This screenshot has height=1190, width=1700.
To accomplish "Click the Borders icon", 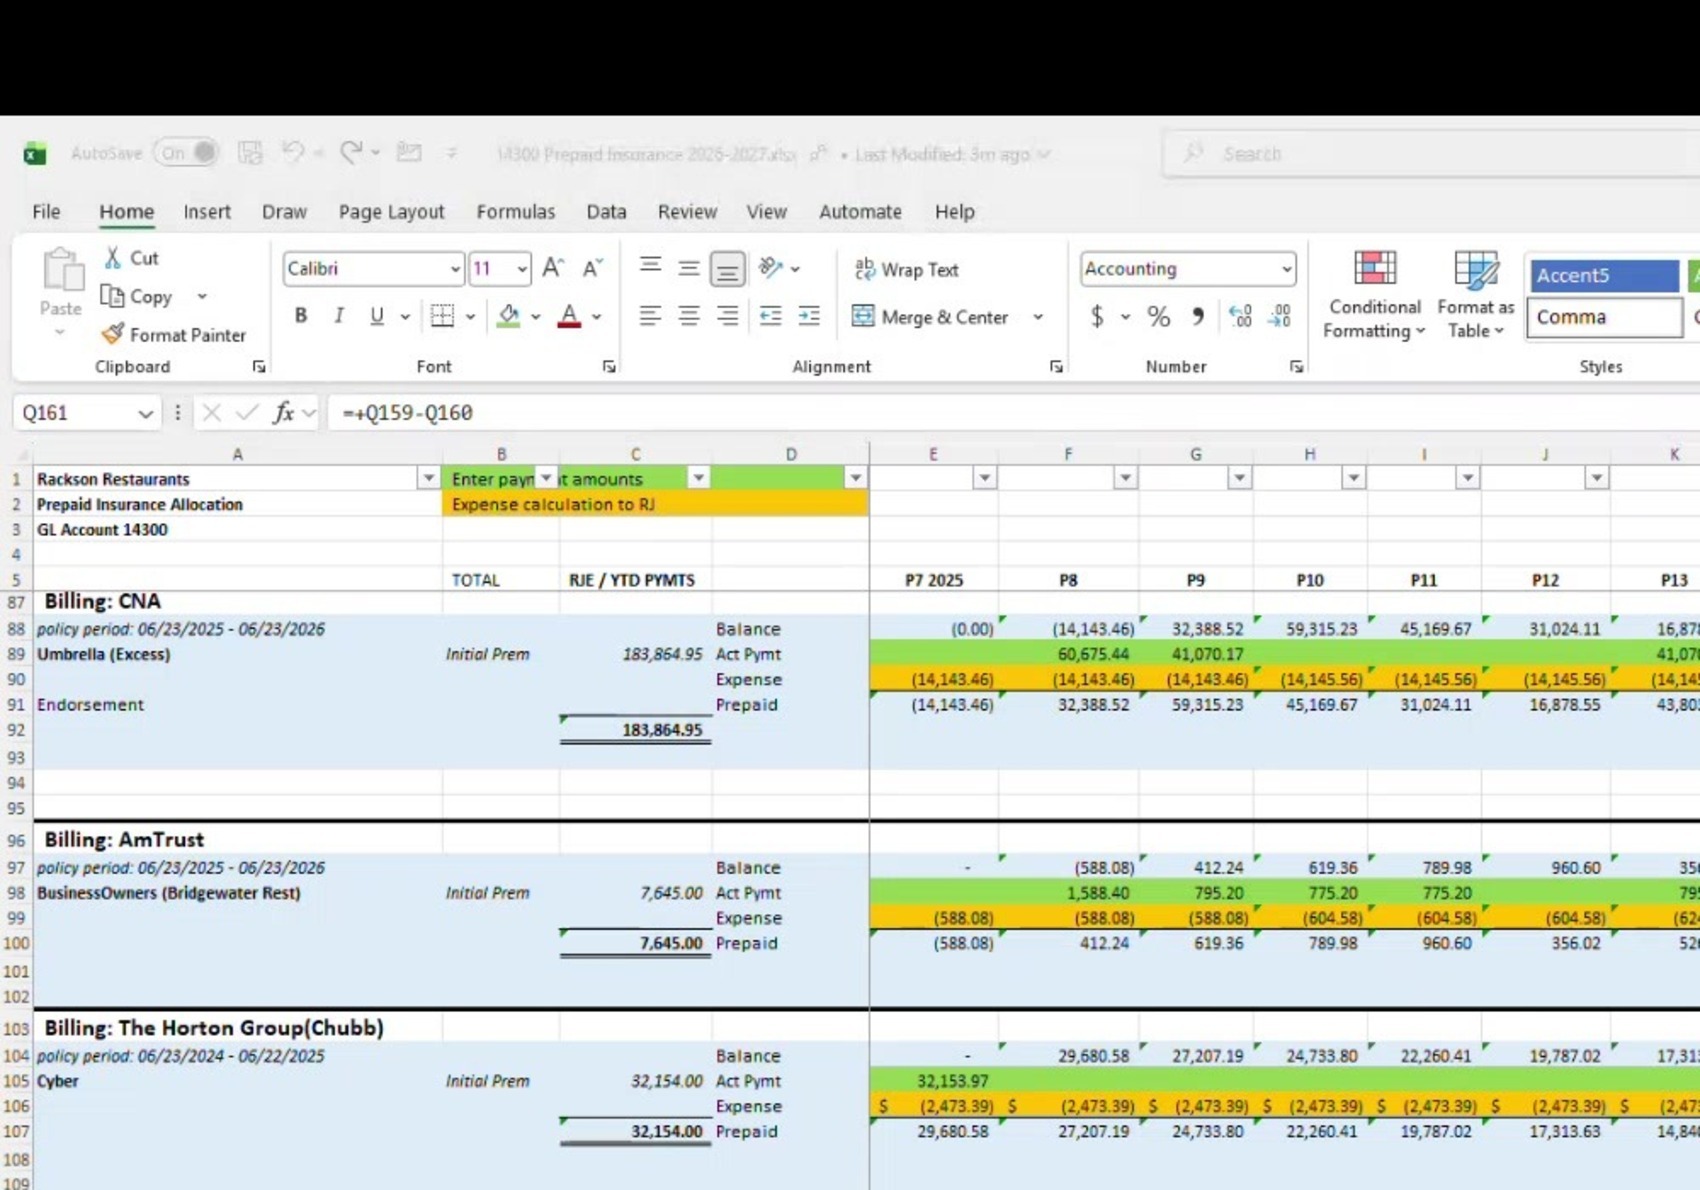I will point(442,316).
